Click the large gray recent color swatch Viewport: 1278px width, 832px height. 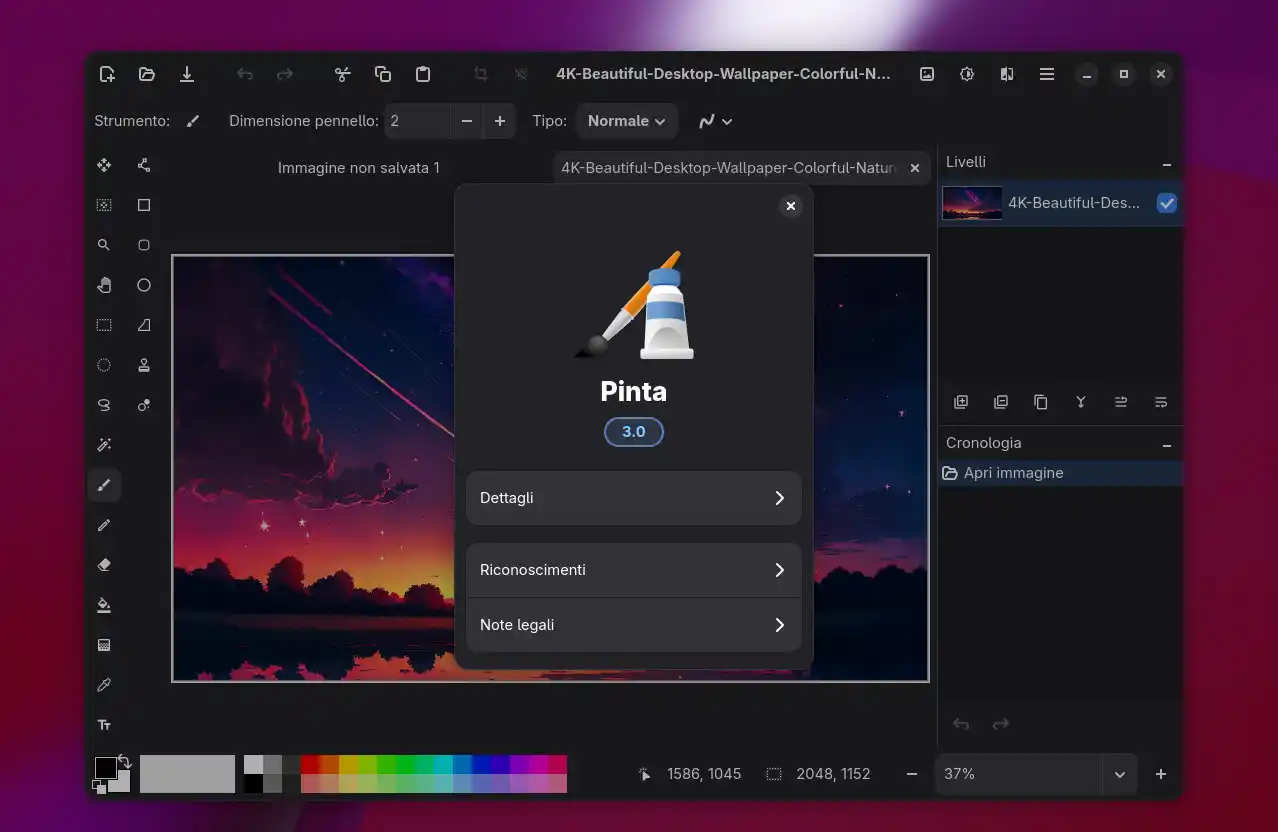click(187, 774)
